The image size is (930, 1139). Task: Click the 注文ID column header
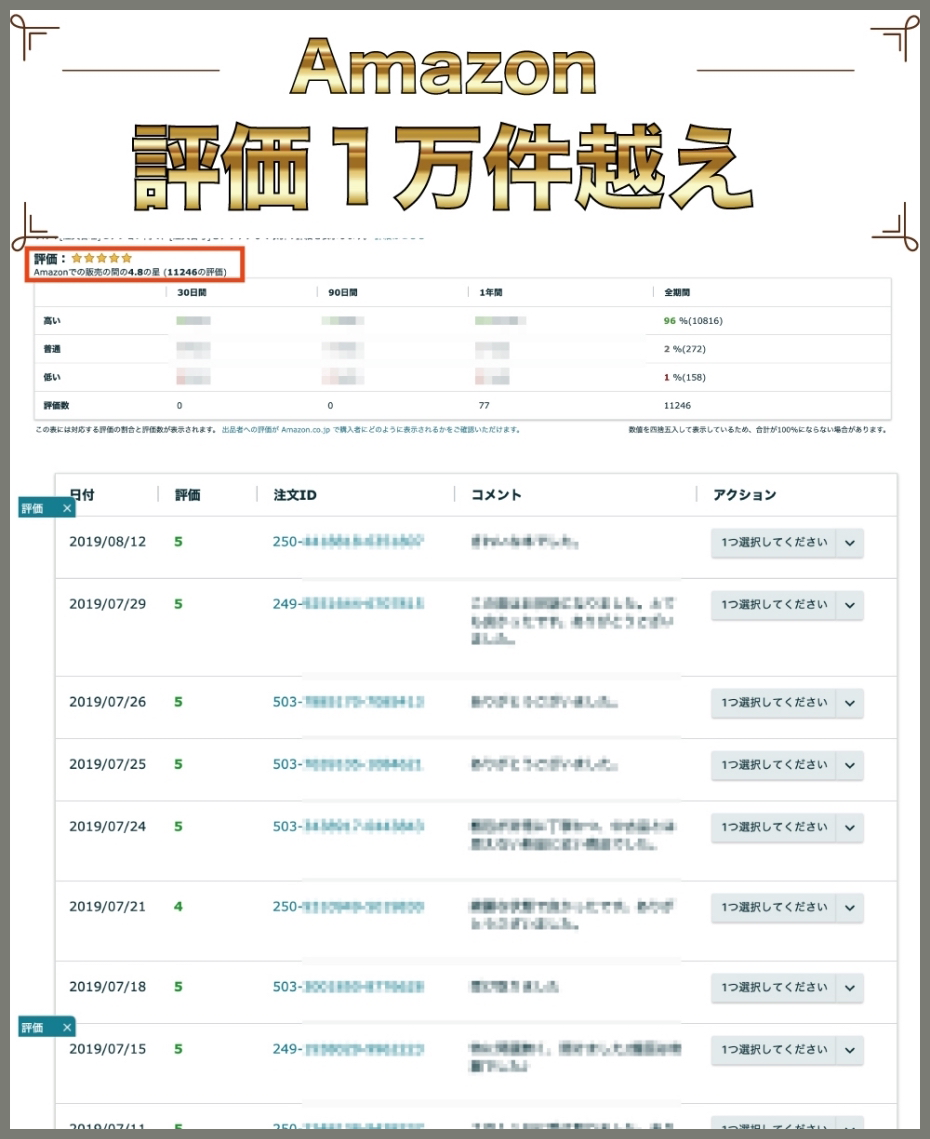(x=295, y=495)
